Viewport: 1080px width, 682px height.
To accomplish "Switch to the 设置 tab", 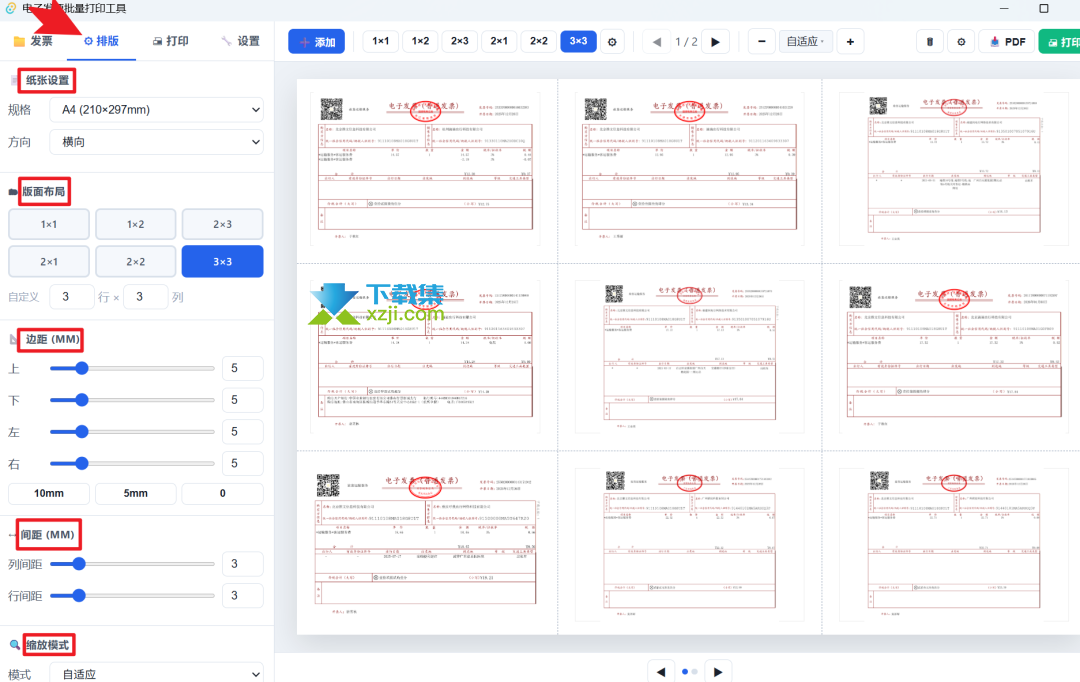I will [x=240, y=41].
